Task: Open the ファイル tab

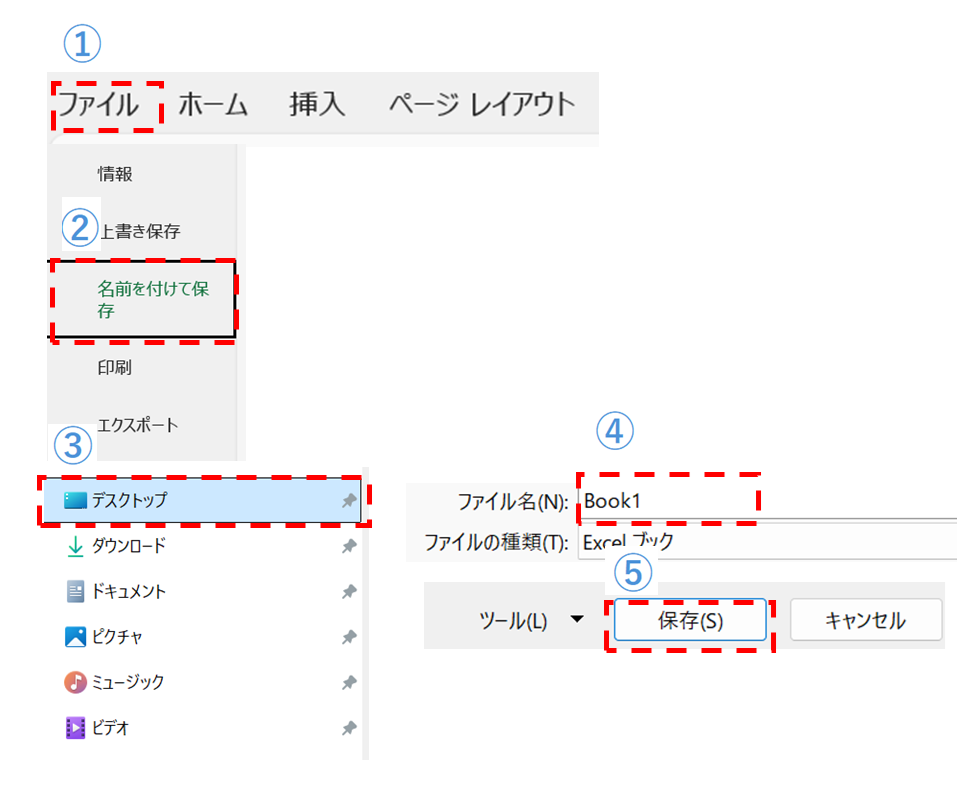Action: pos(98,104)
